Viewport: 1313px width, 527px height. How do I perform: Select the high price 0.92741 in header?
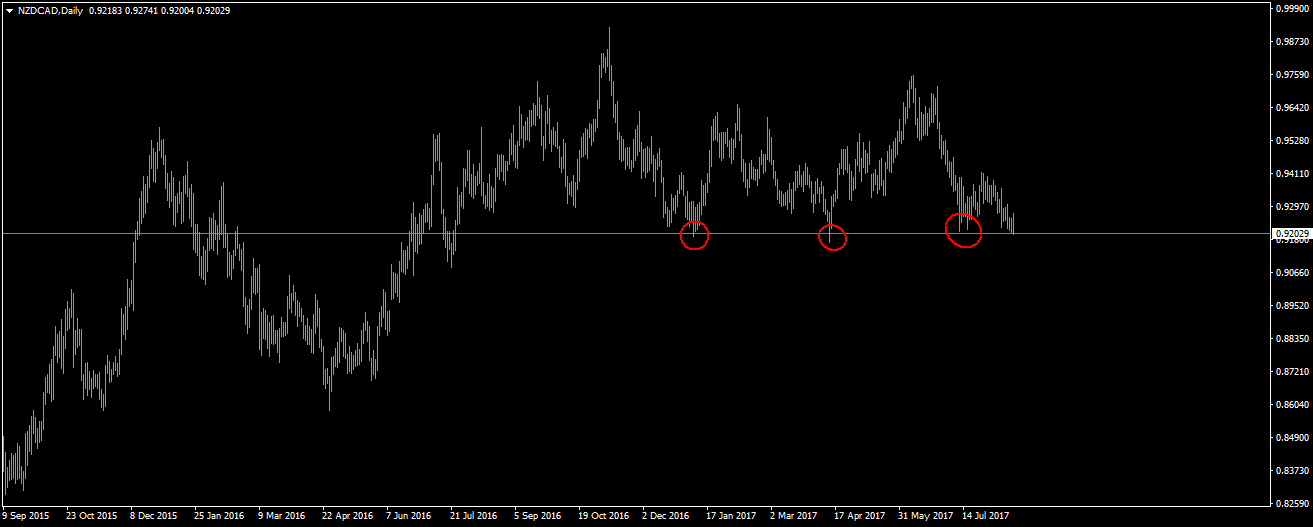click(141, 9)
